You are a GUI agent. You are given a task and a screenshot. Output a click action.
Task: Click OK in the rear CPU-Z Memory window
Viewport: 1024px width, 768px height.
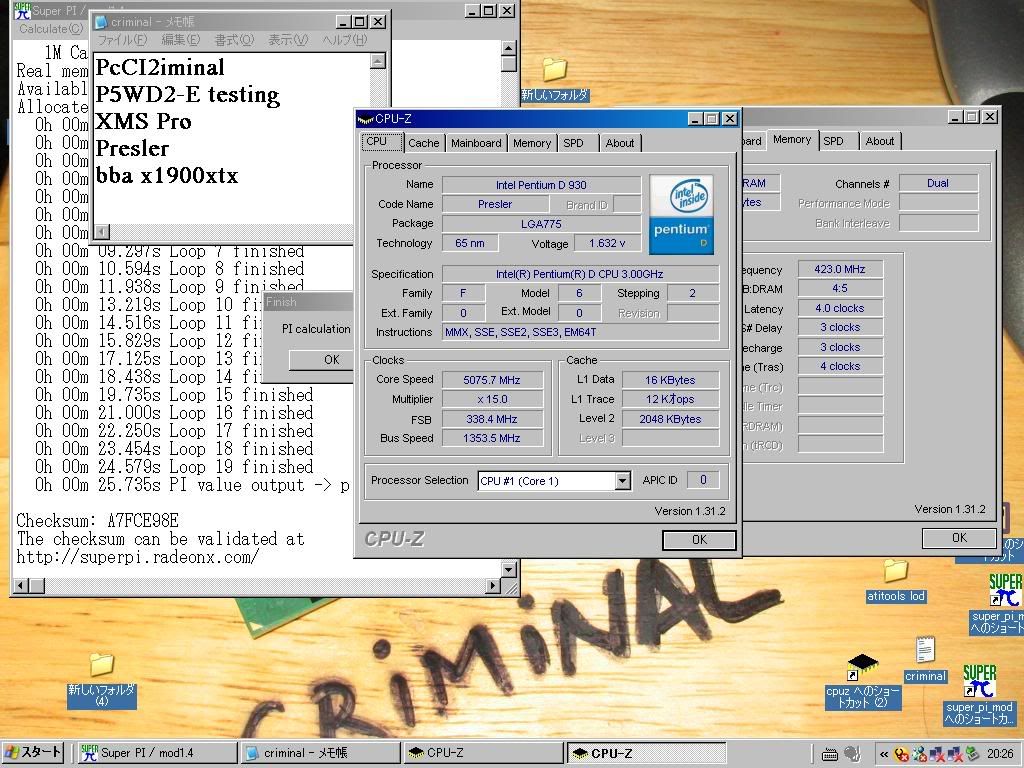click(x=959, y=537)
